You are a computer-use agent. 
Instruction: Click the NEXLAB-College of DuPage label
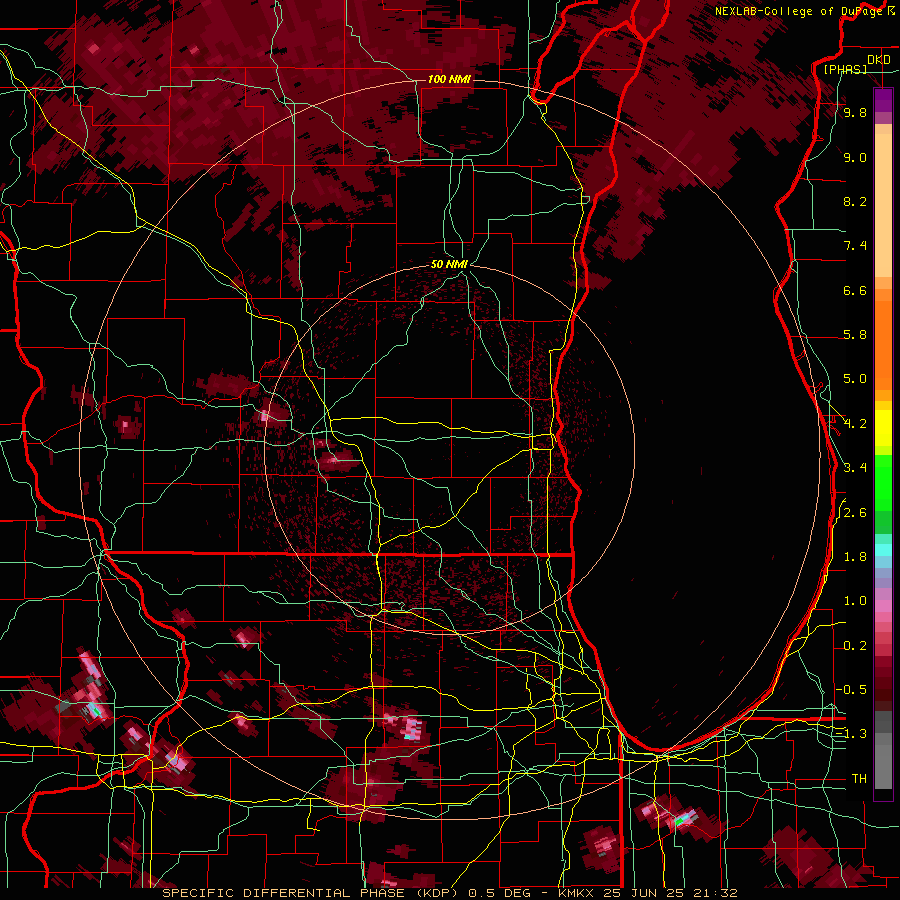[x=800, y=11]
